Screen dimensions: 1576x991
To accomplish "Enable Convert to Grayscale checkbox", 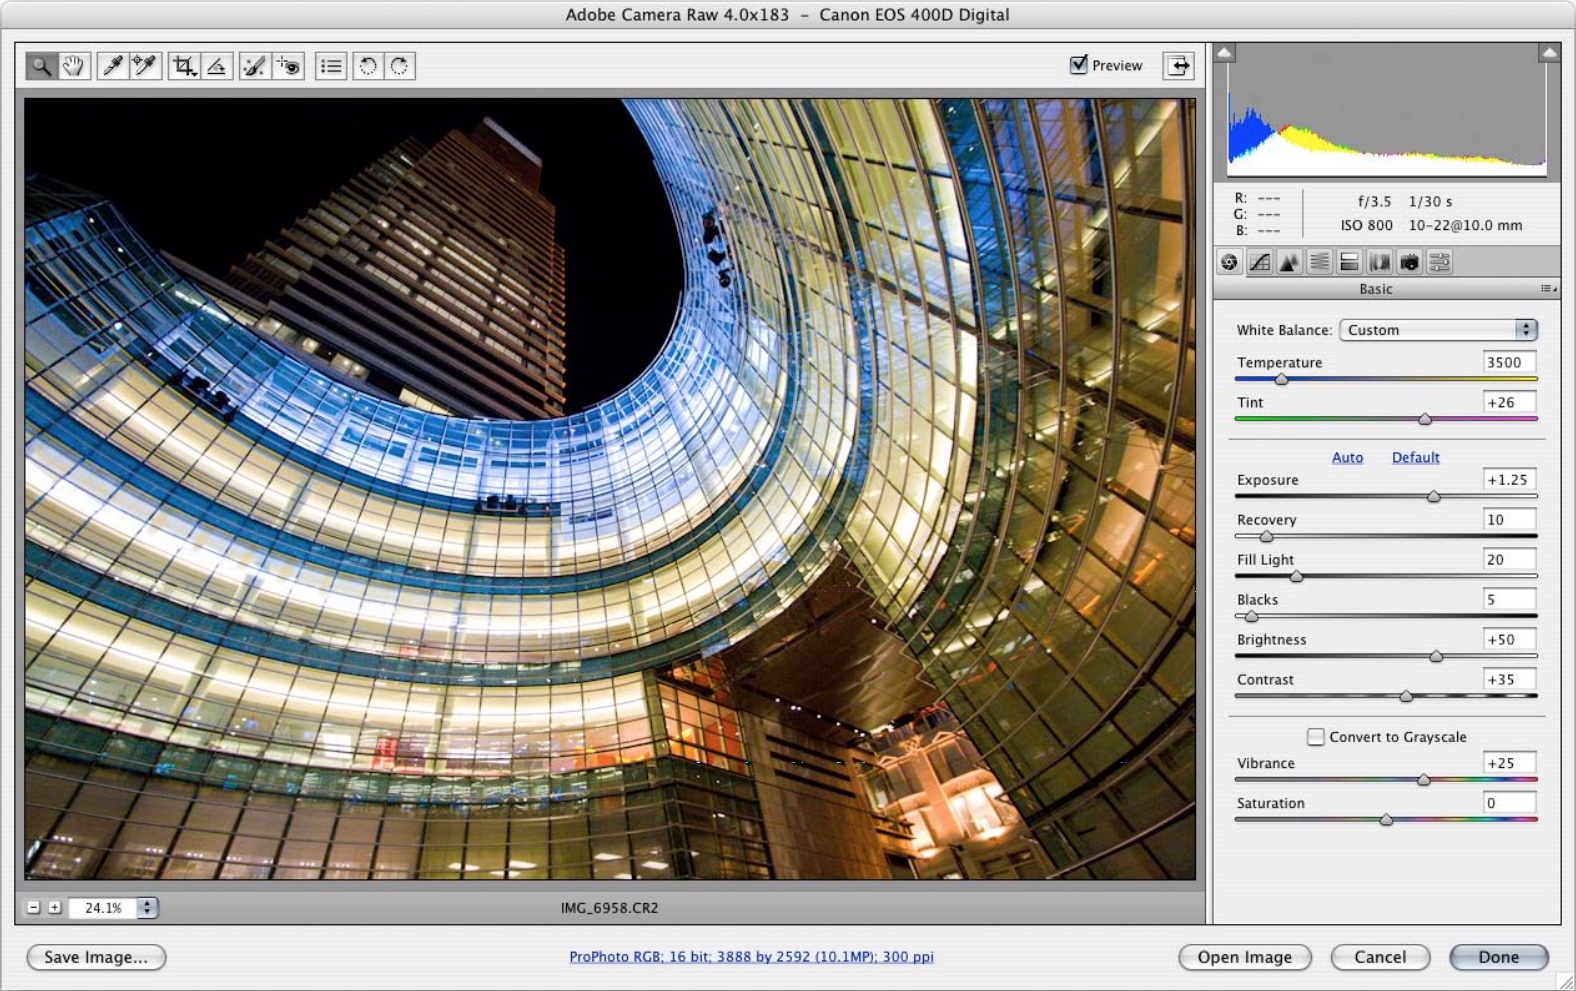I will click(1316, 737).
